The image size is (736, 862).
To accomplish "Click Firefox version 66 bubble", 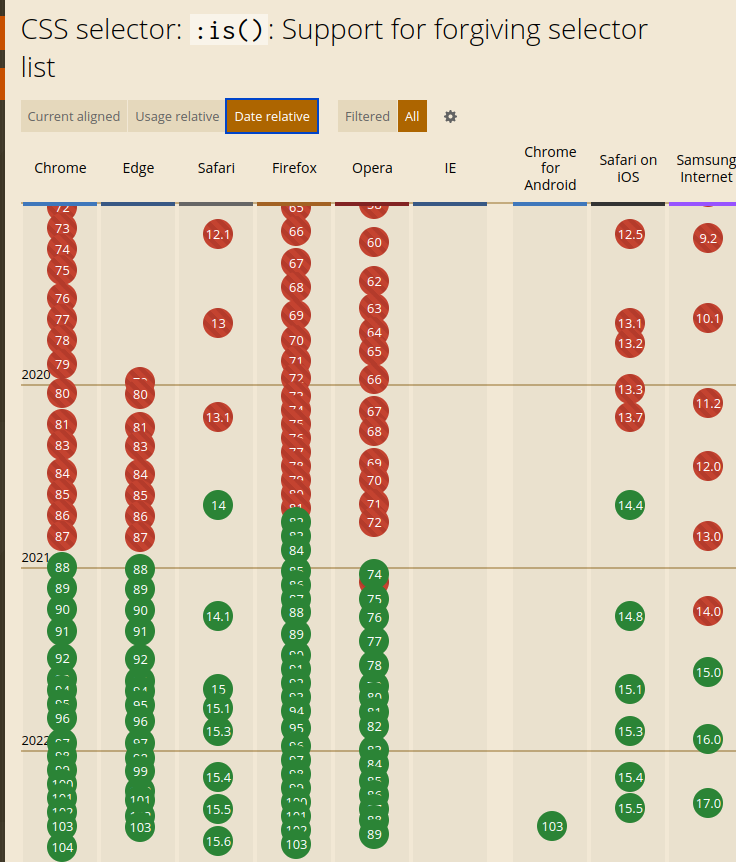I will [296, 232].
